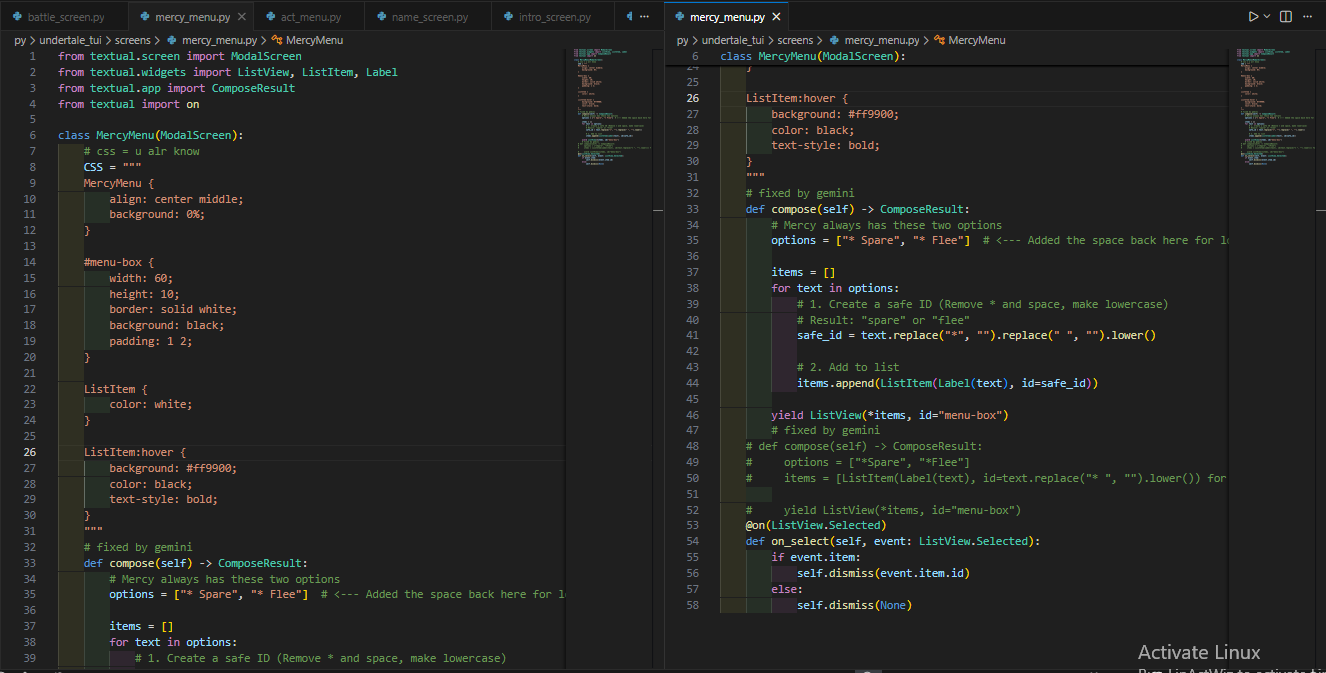The height and width of the screenshot is (673, 1326).
Task: Open left editor group's More Actions menu
Action: pos(644,17)
